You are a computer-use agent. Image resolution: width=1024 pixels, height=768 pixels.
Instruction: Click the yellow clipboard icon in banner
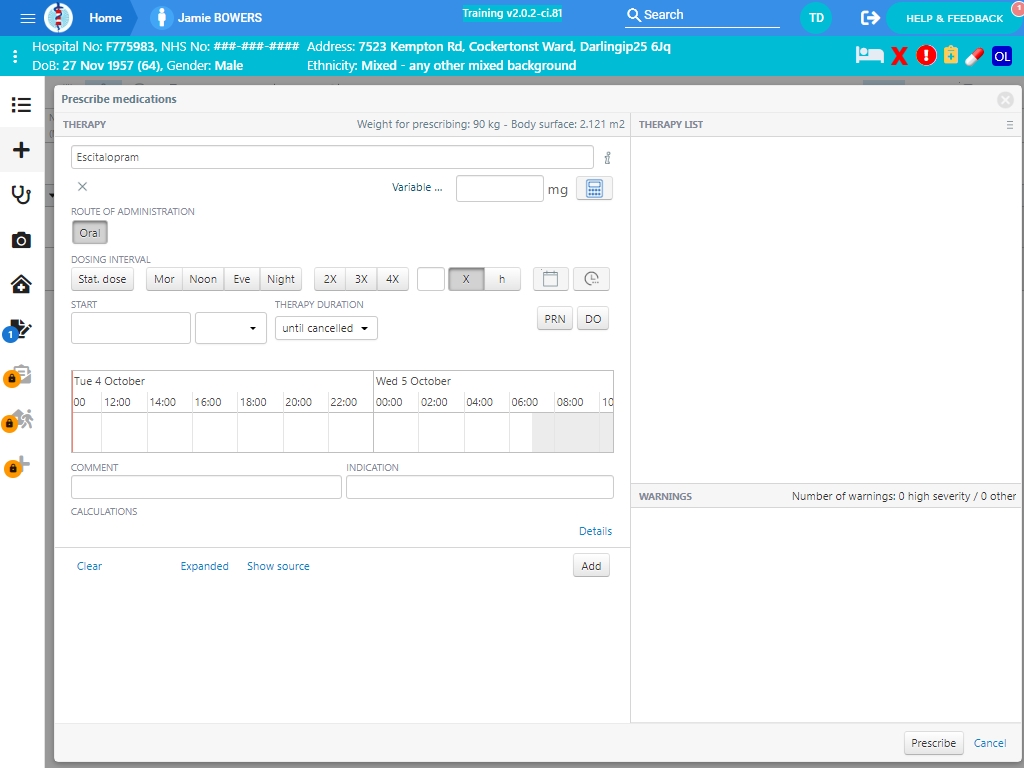point(951,55)
